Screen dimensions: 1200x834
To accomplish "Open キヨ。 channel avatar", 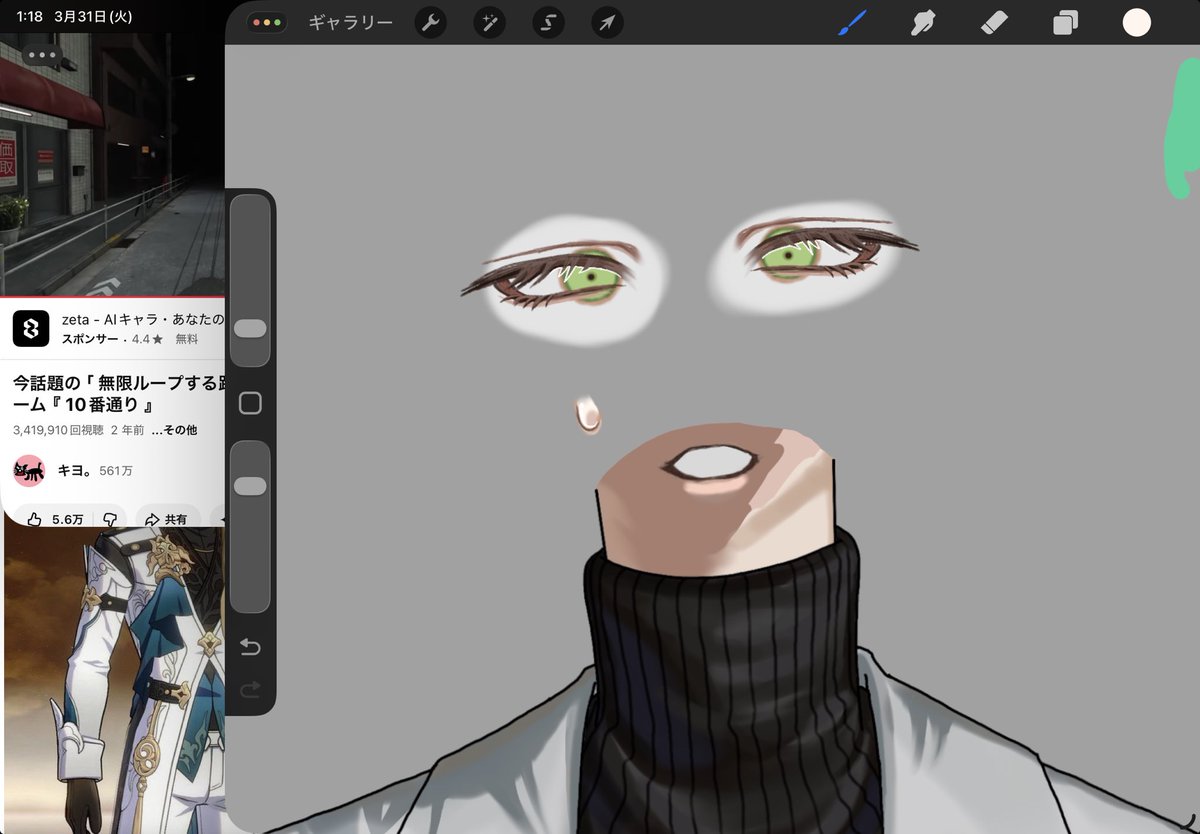I will coord(30,470).
